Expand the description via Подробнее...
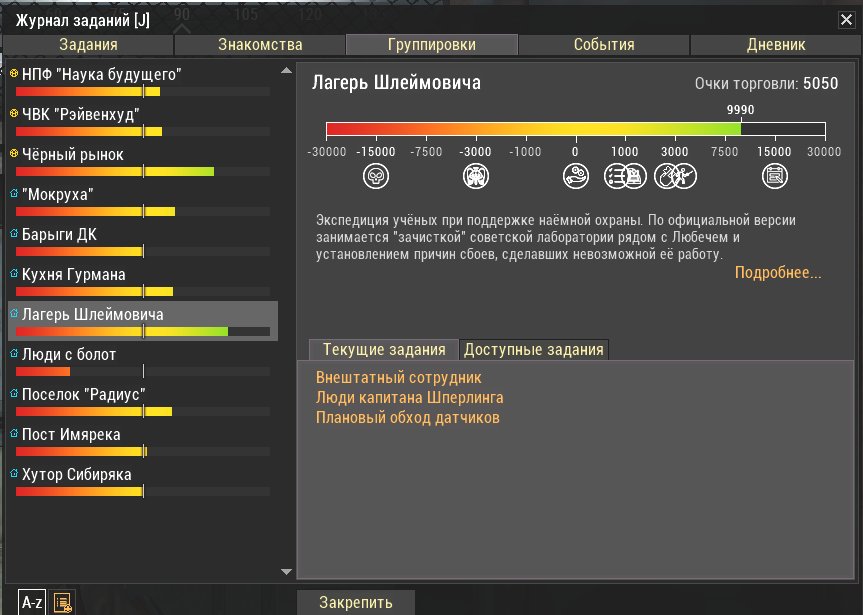 click(x=778, y=273)
